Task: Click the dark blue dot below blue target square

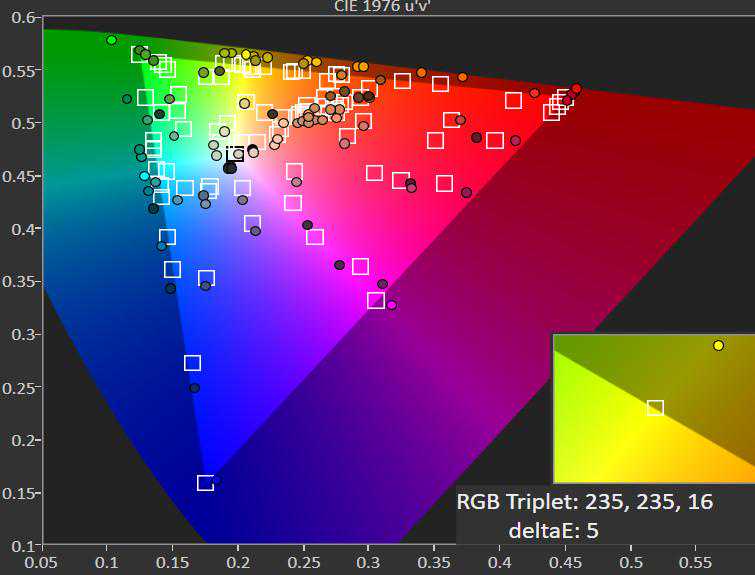Action: coord(194,388)
